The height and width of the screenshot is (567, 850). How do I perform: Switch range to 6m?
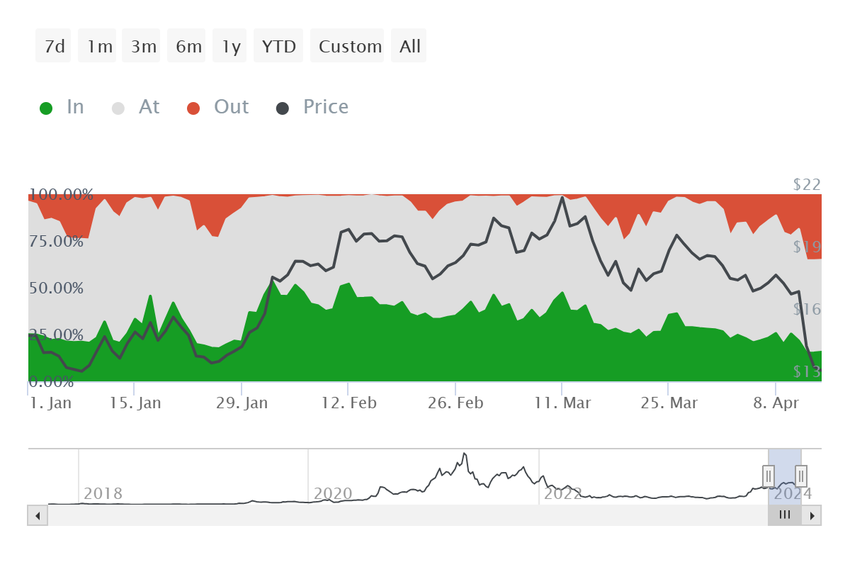tap(186, 46)
